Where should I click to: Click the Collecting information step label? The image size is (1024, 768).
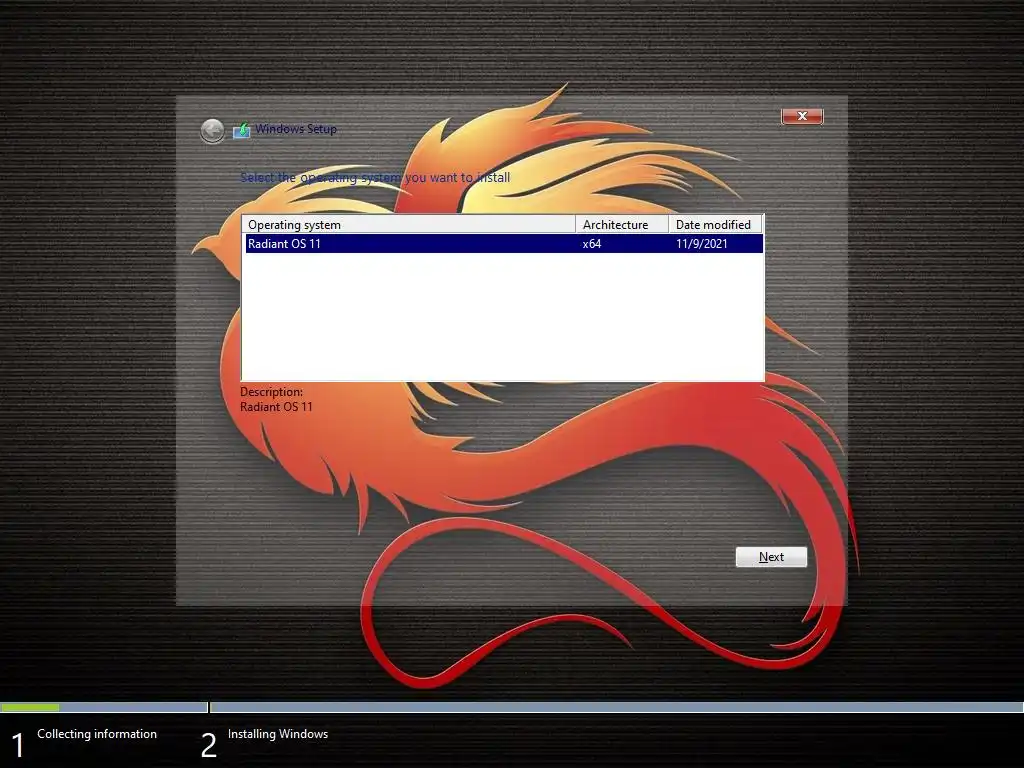[x=97, y=734]
